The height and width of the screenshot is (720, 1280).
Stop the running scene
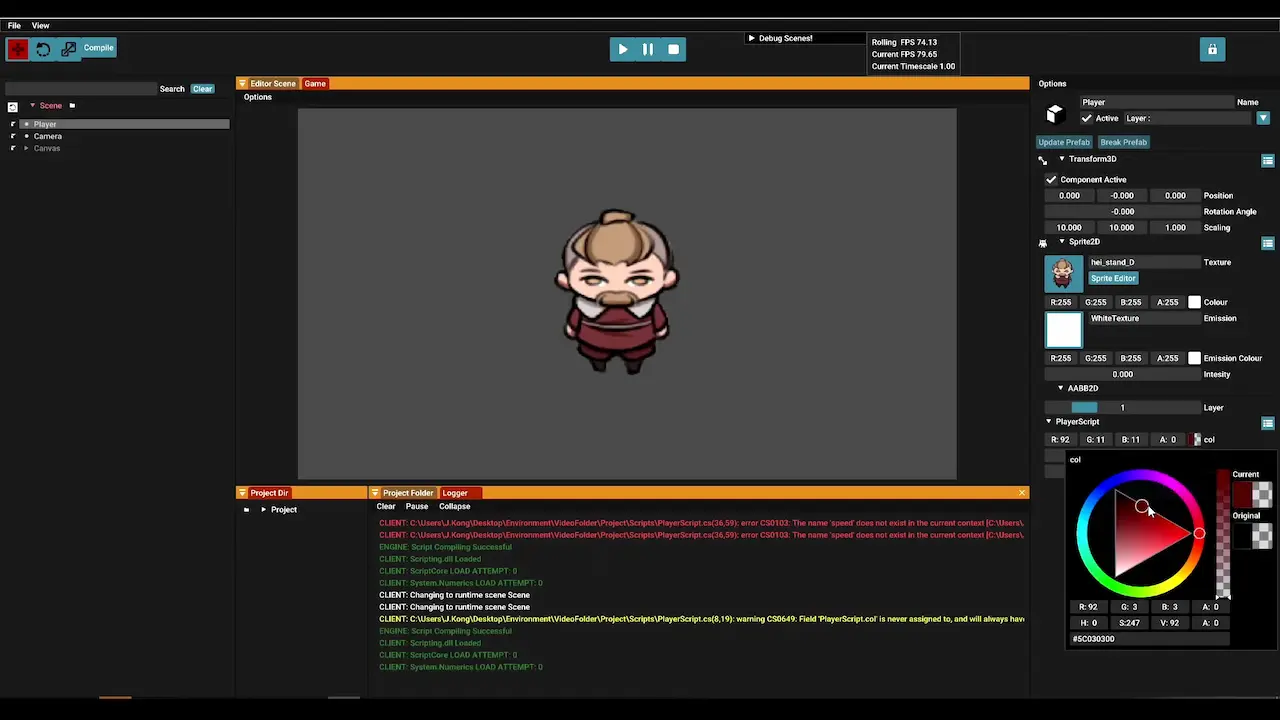(673, 49)
